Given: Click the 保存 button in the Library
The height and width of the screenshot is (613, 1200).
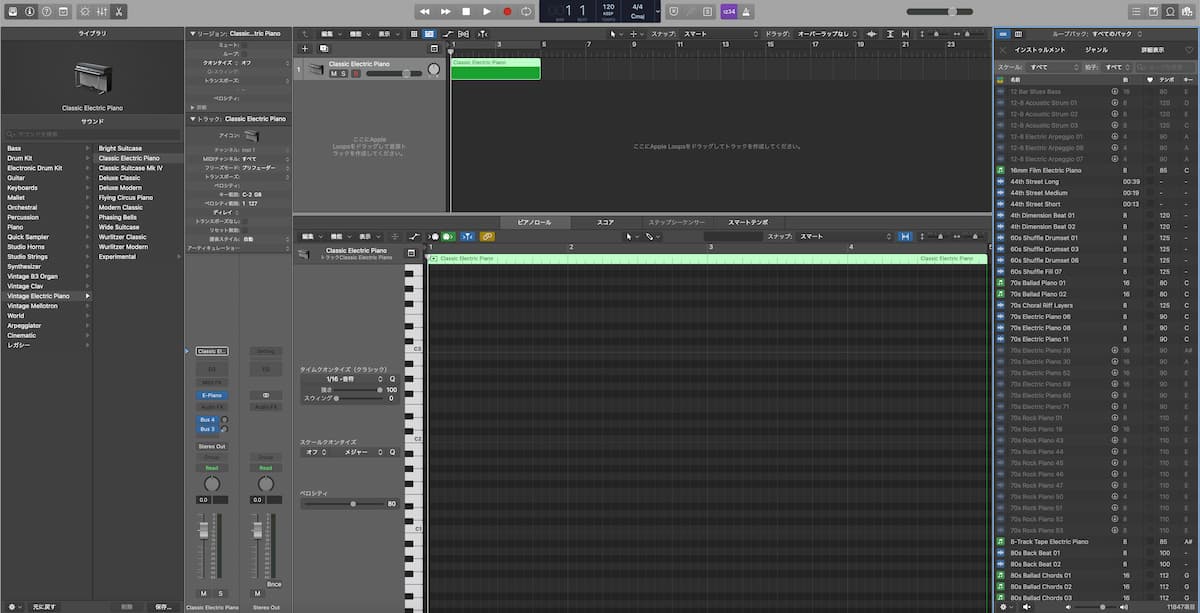Looking at the screenshot, I should click(x=164, y=606).
